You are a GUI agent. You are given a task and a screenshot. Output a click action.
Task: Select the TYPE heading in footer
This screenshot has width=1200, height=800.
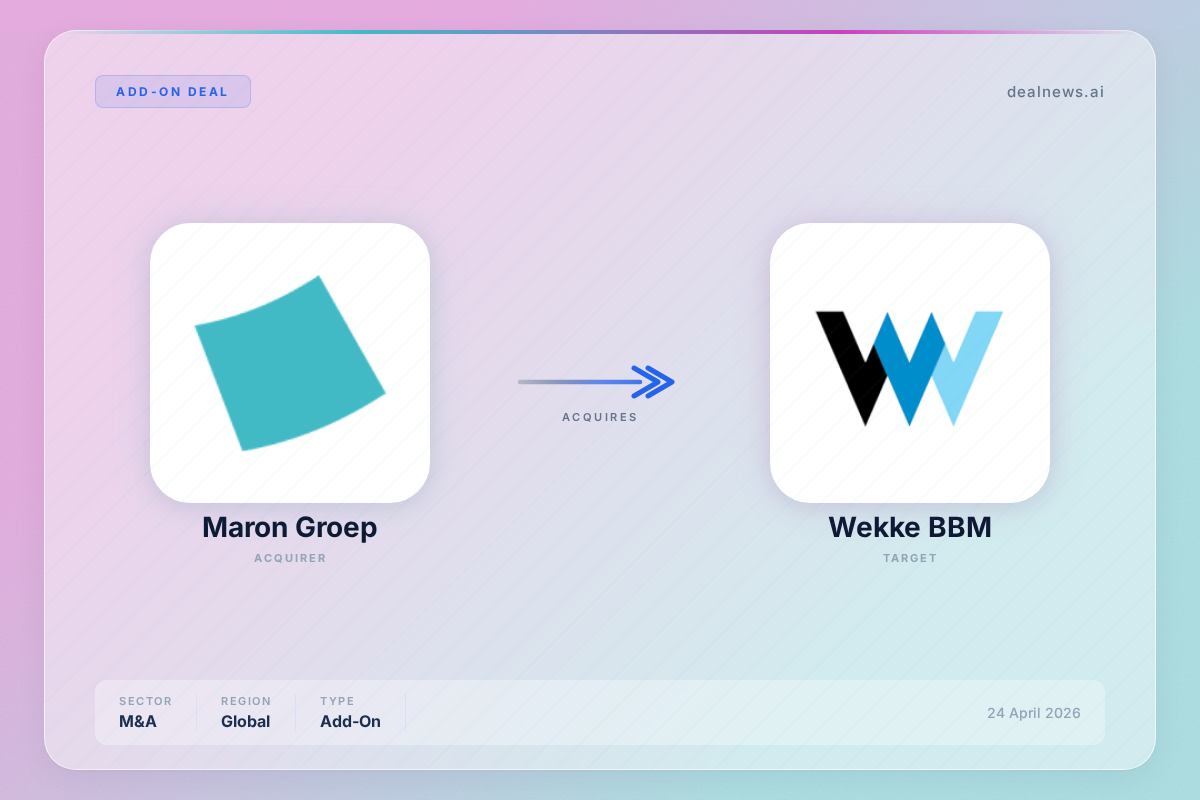(x=337, y=701)
